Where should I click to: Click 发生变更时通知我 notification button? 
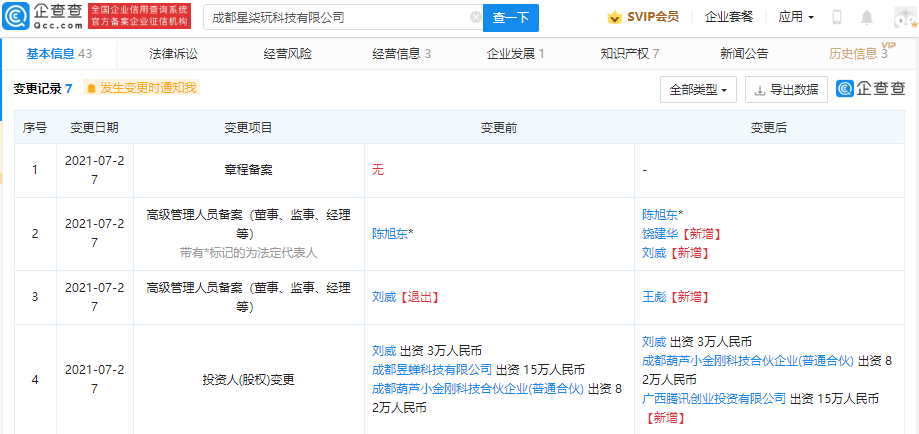141,88
